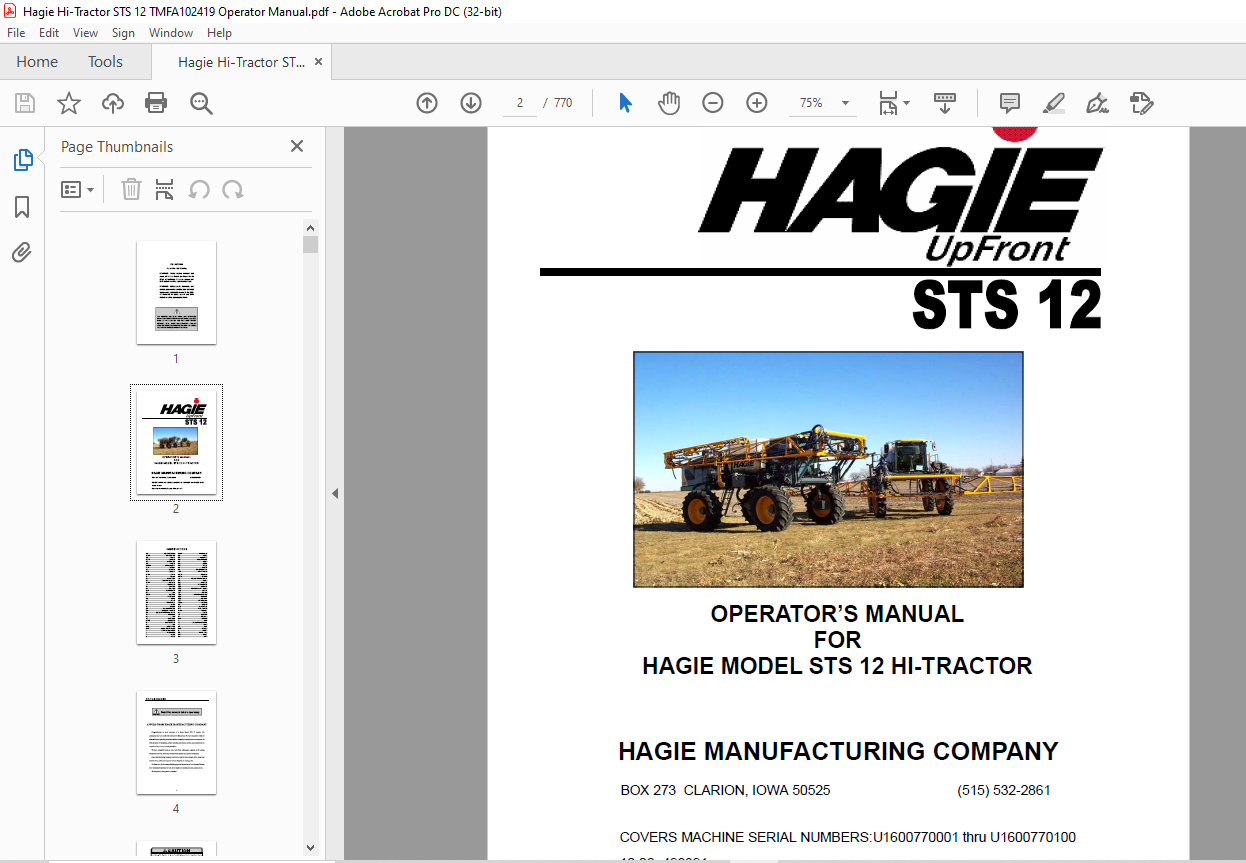This screenshot has height=863, width=1246.
Task: Add file to favorites star icon
Action: pos(69,103)
